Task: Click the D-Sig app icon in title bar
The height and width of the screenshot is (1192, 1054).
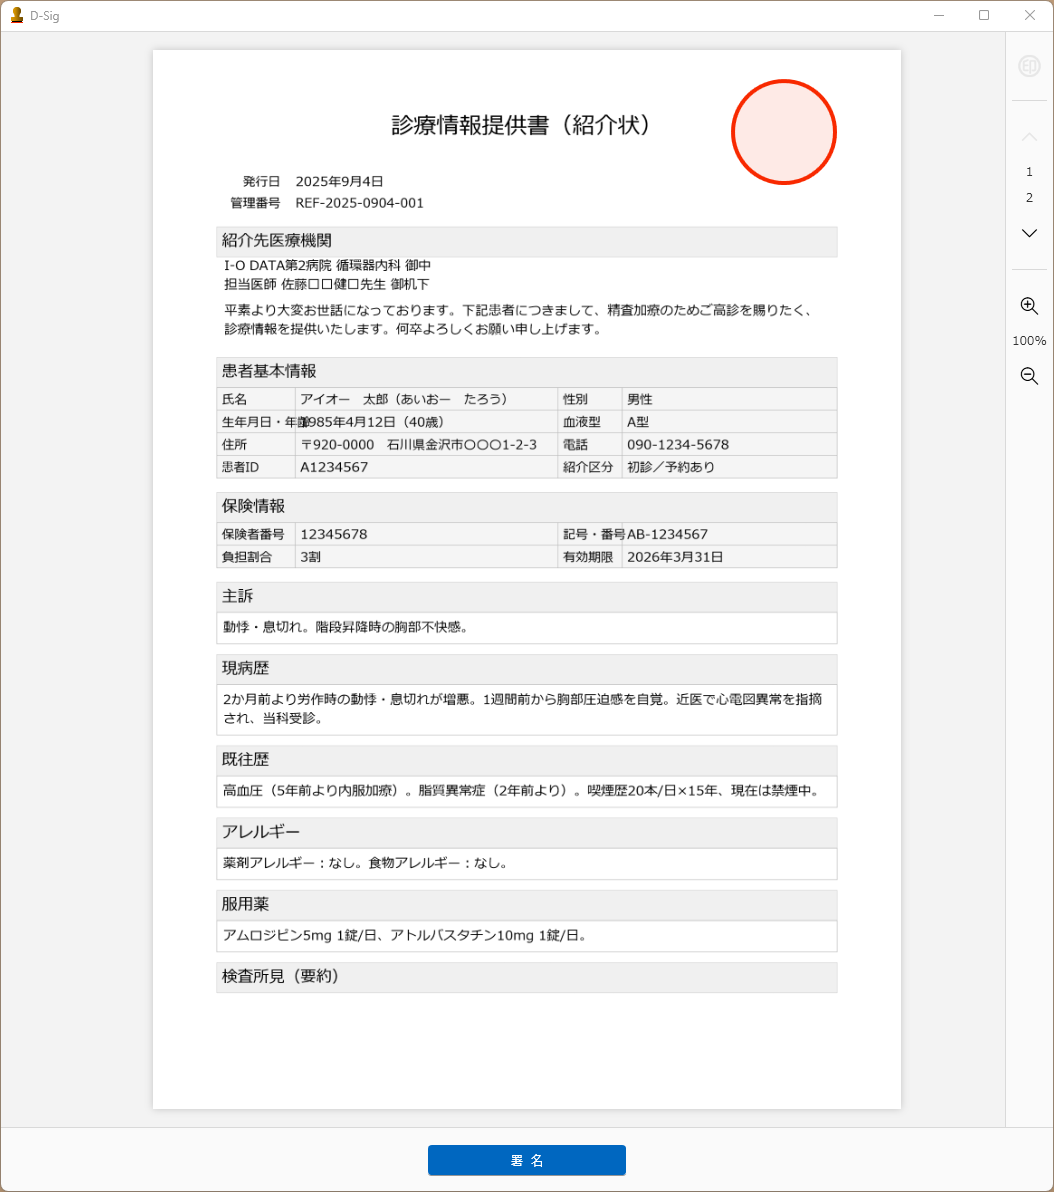Action: pyautogui.click(x=16, y=15)
